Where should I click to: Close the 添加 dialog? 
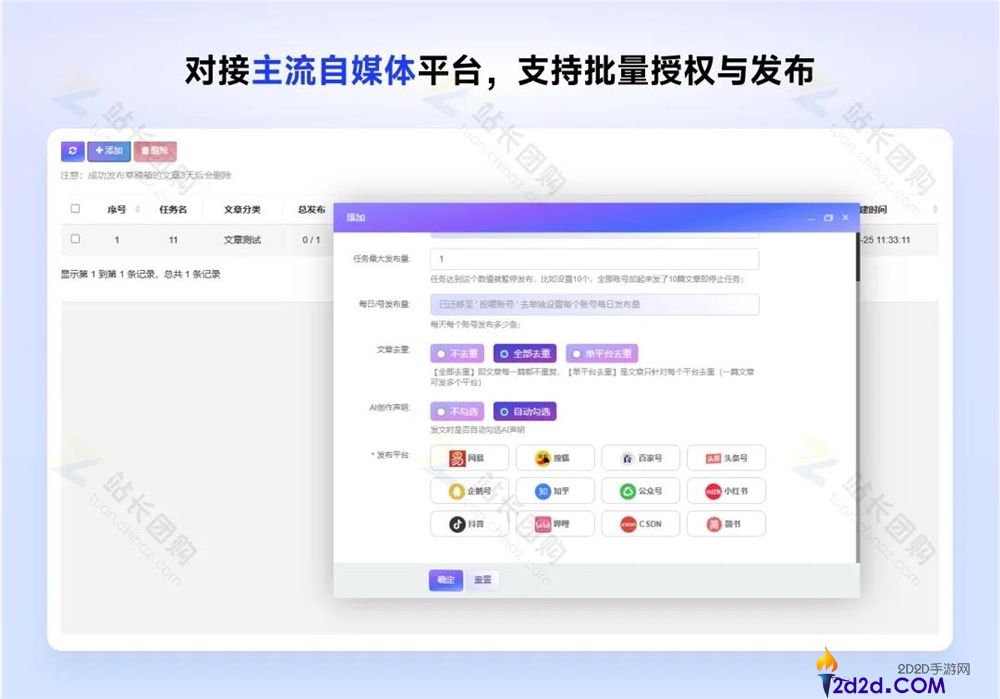coord(846,218)
